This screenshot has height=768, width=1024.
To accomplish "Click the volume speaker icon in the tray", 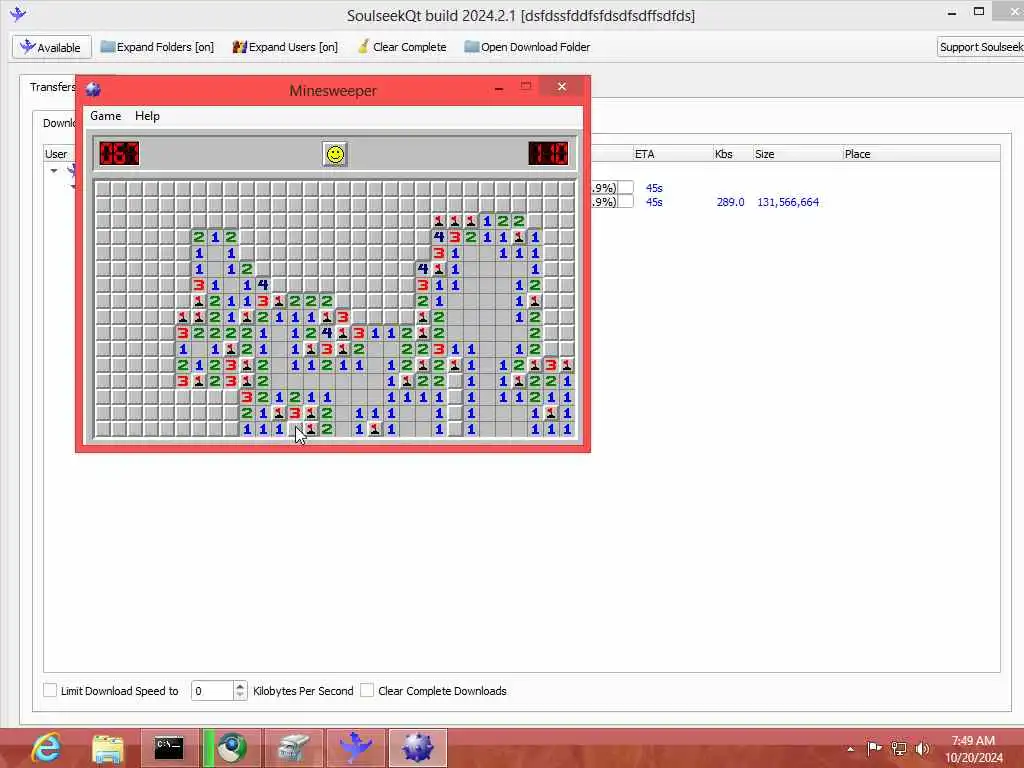I will click(x=922, y=748).
